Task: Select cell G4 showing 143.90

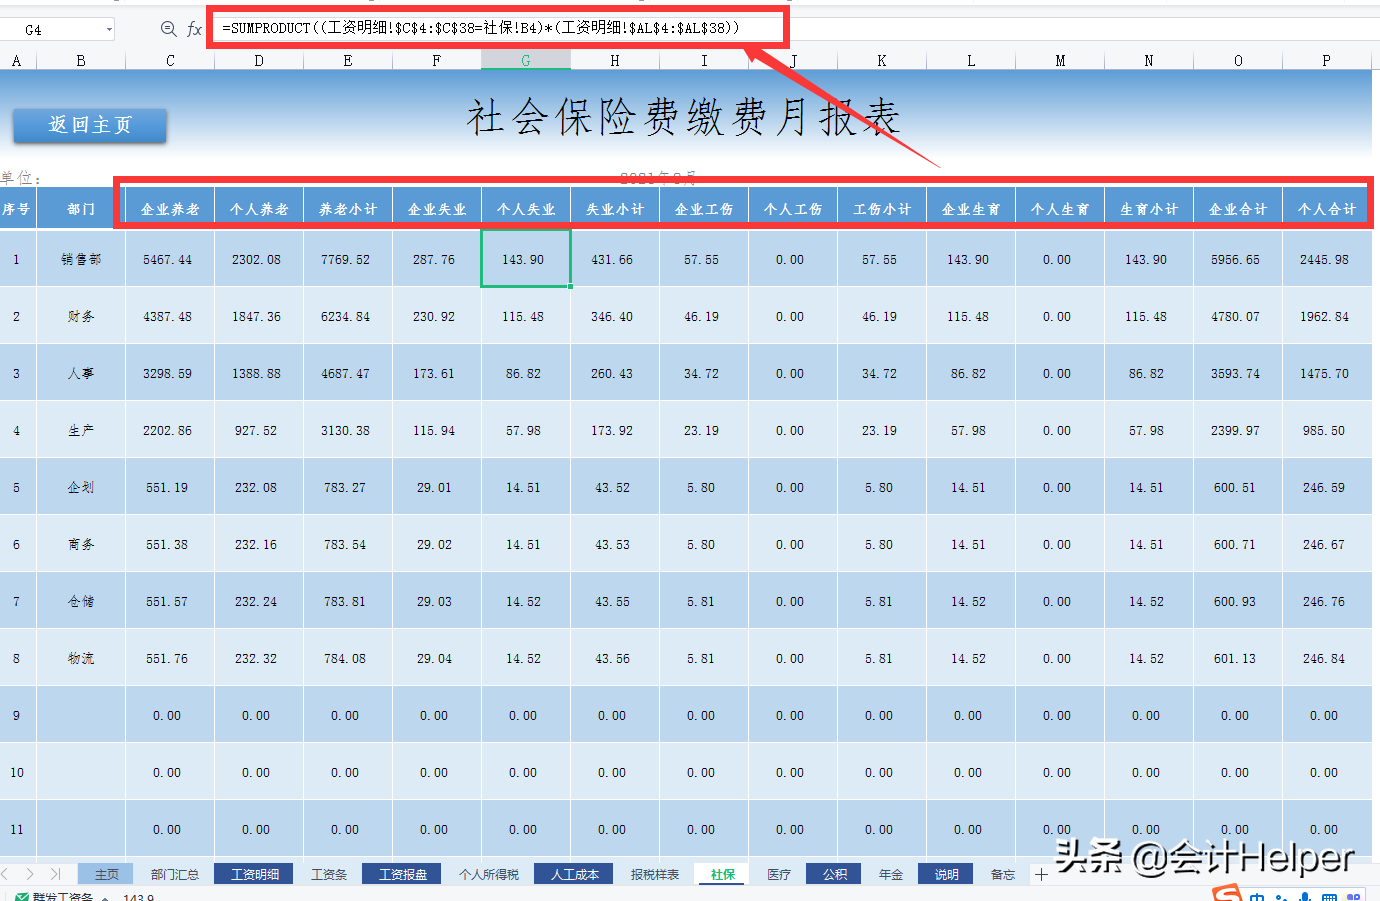Action: click(x=525, y=258)
